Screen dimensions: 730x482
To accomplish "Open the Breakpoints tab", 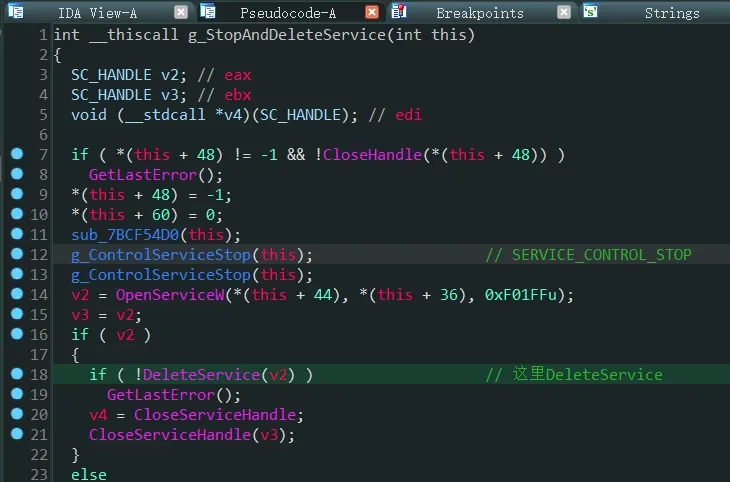I will pyautogui.click(x=480, y=13).
